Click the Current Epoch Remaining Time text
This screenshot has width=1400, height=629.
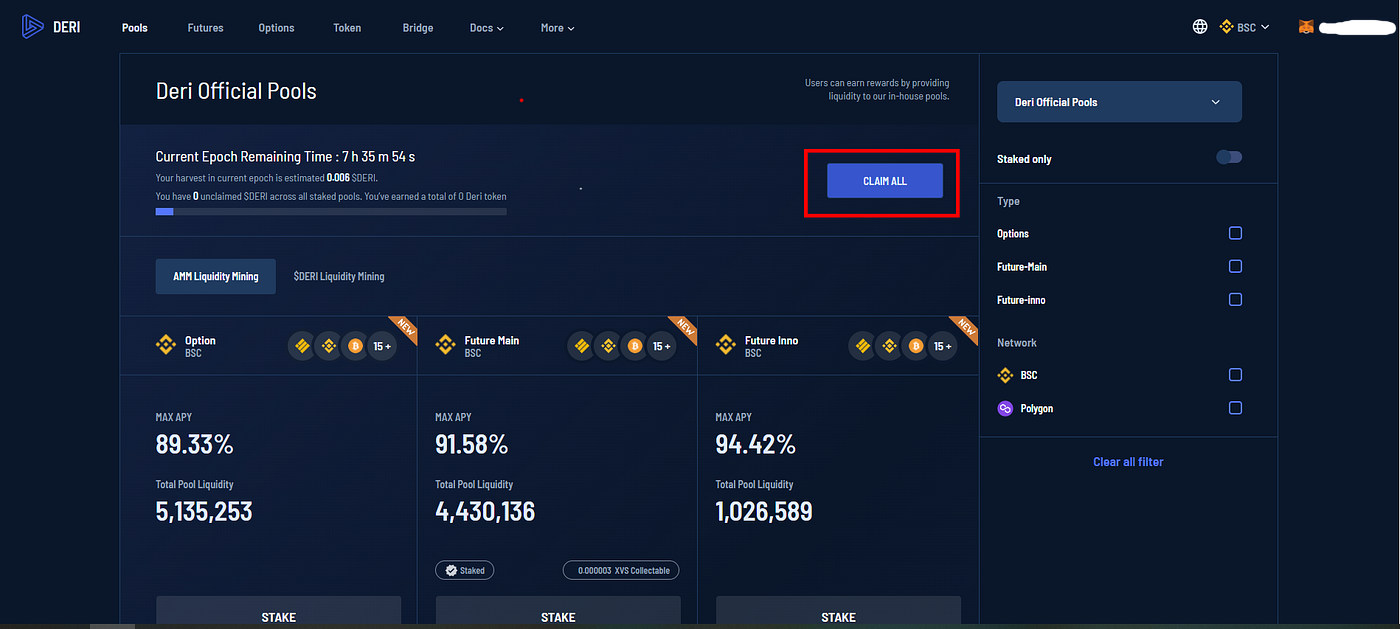tap(285, 157)
